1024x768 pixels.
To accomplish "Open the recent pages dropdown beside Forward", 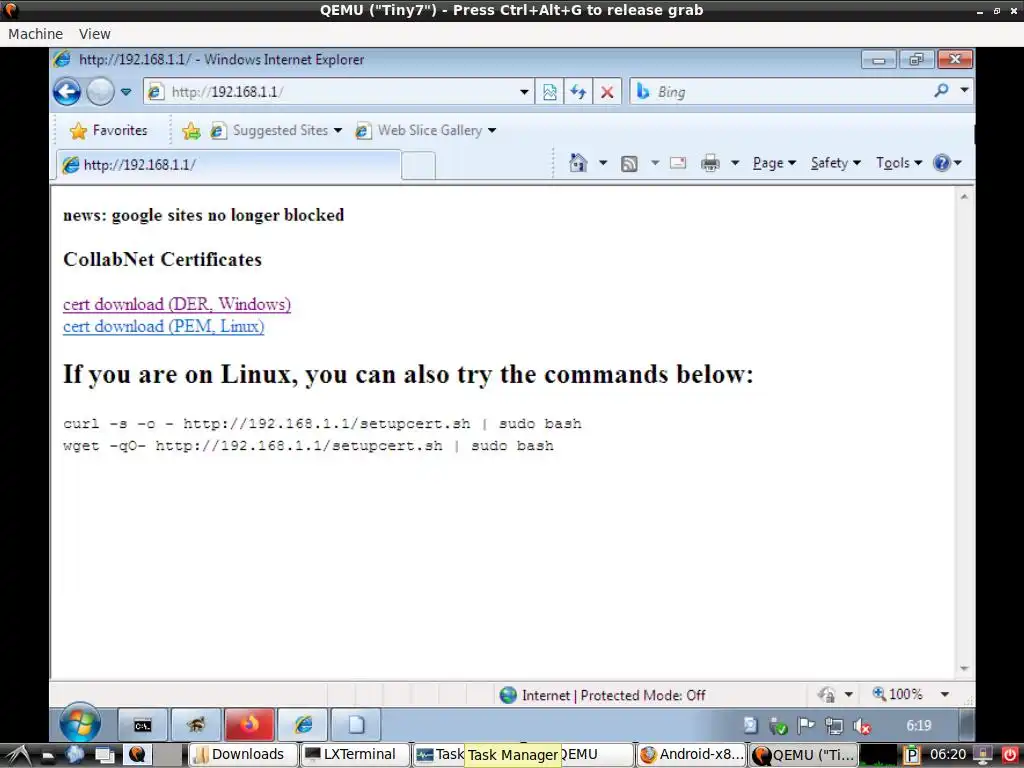I will (x=126, y=91).
